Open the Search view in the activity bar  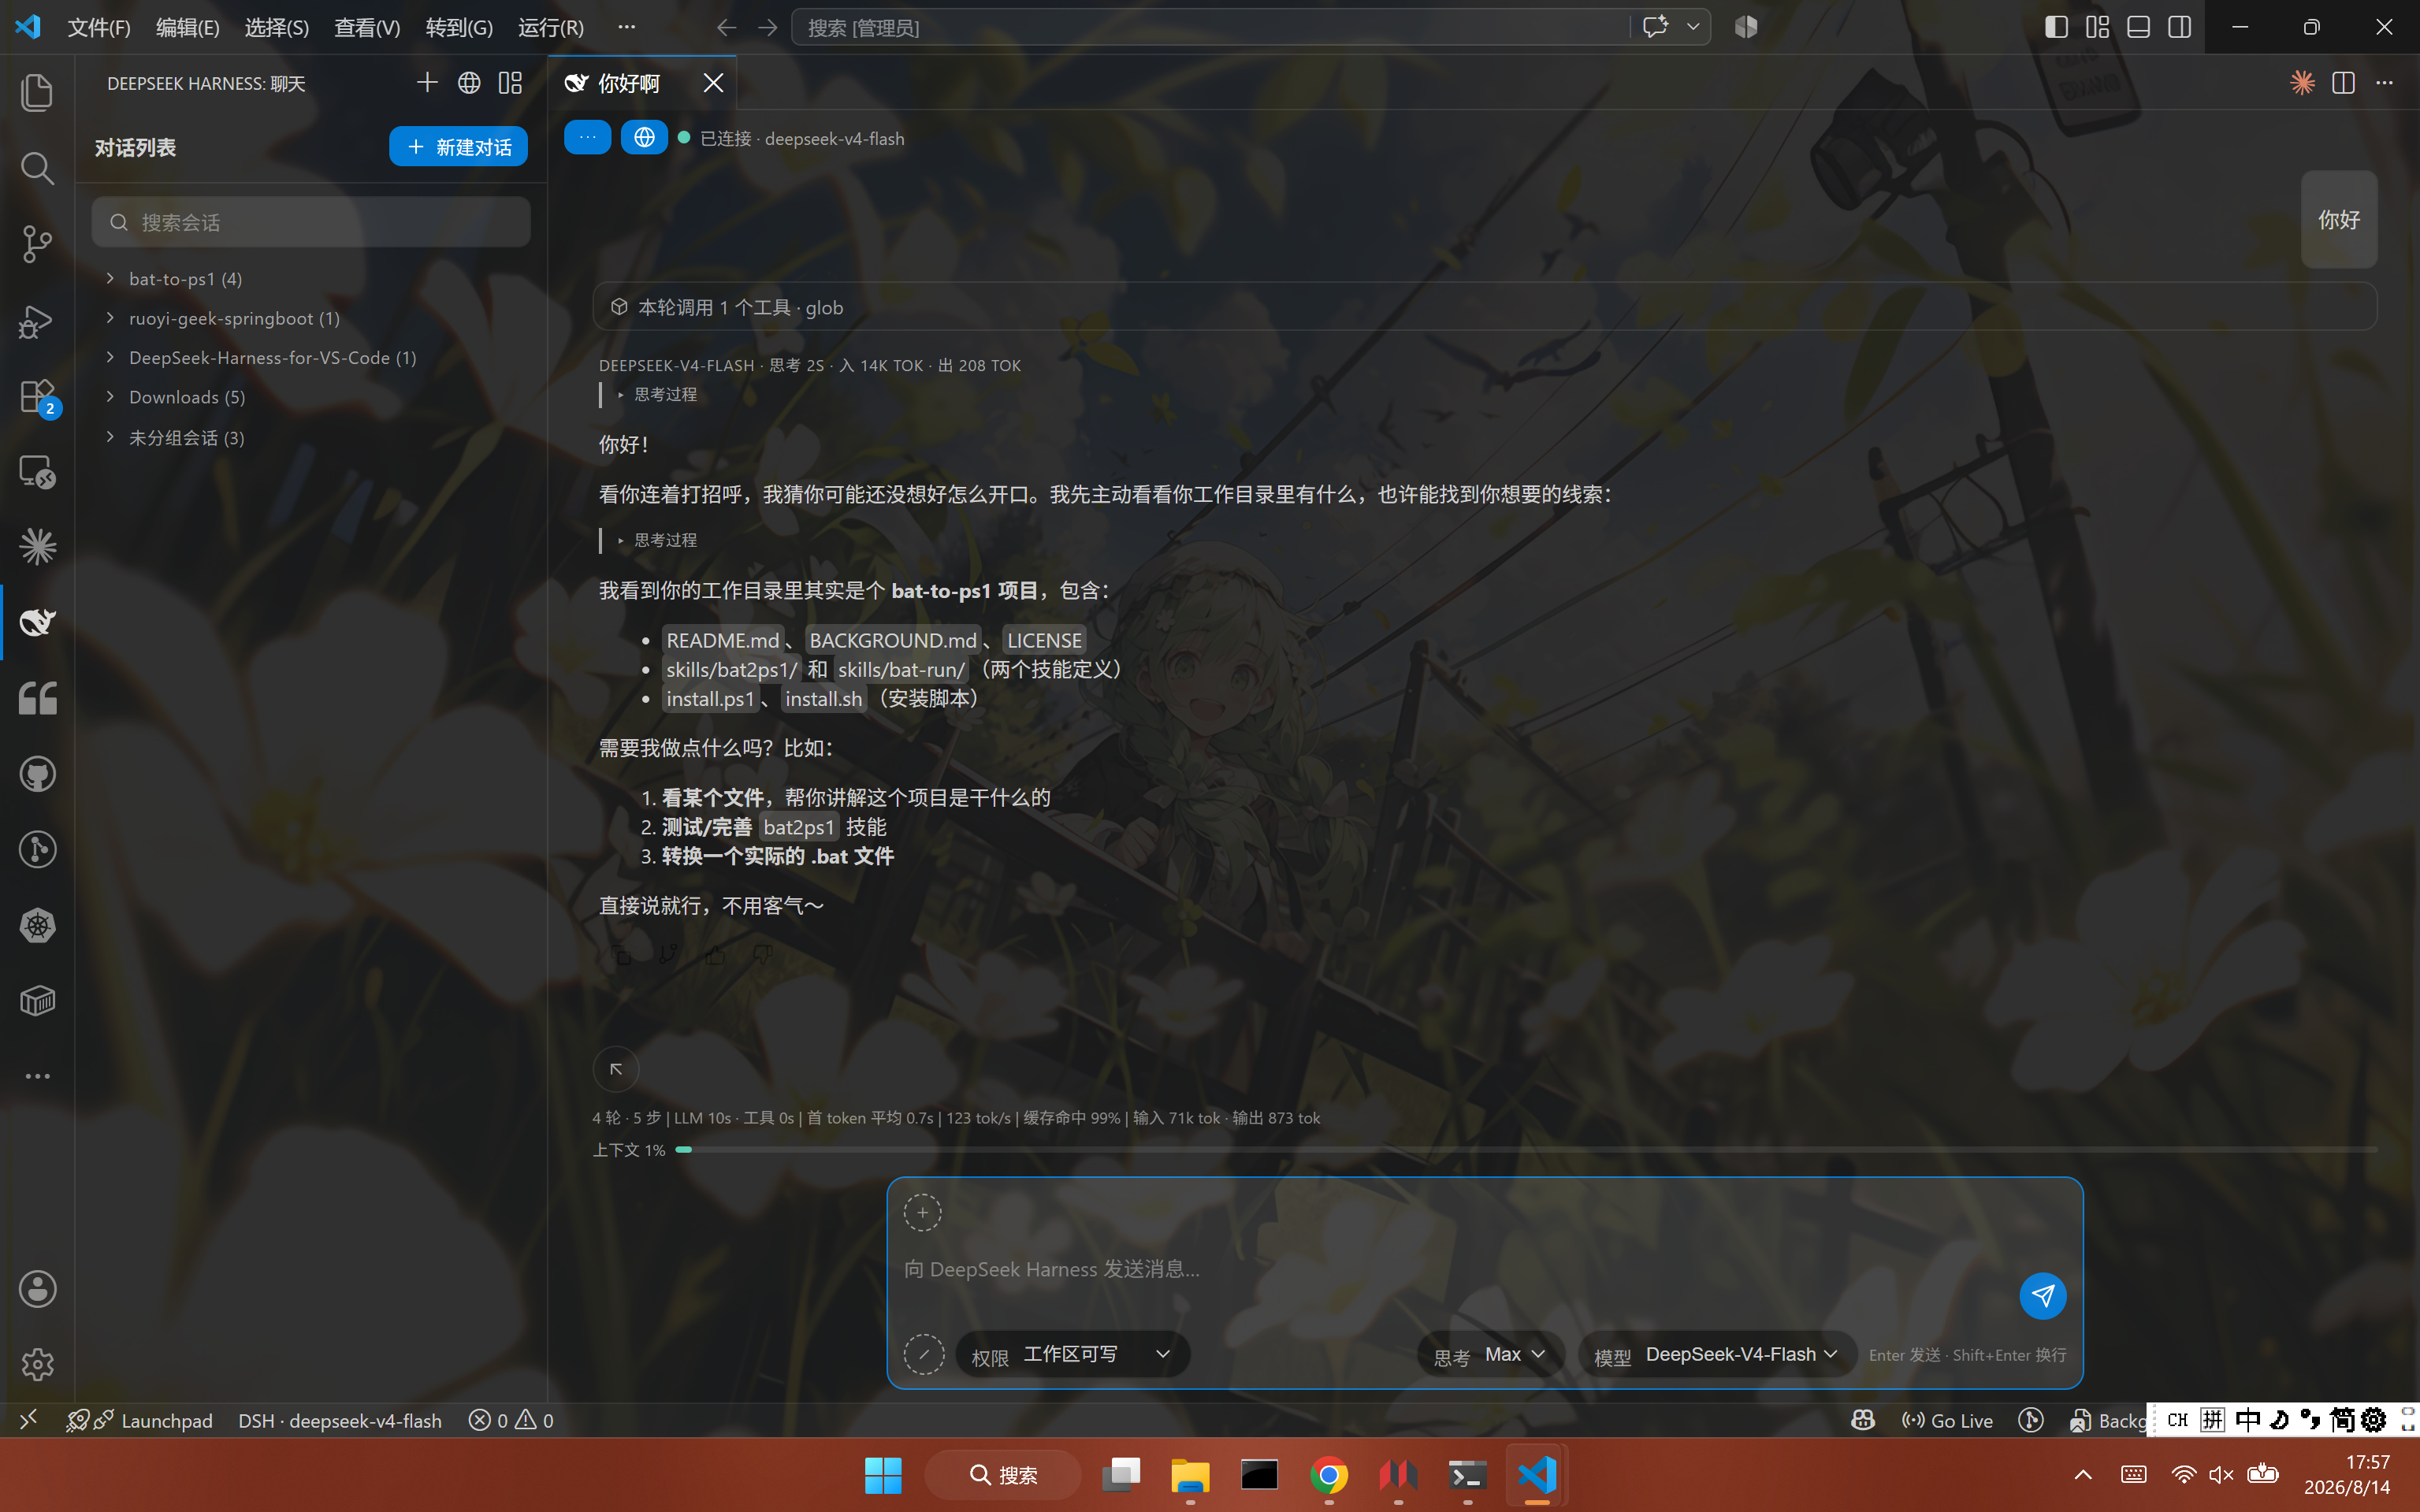coord(37,168)
